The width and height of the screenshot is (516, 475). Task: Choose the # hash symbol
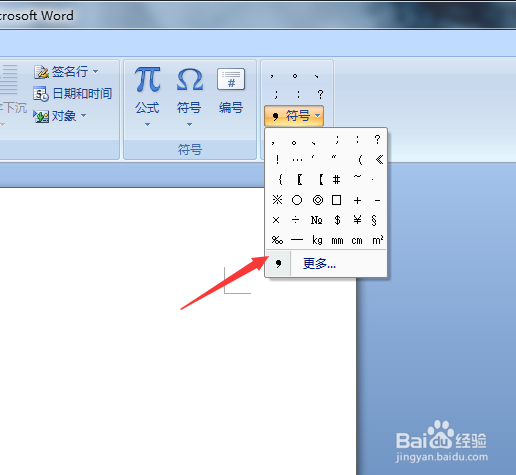337,180
